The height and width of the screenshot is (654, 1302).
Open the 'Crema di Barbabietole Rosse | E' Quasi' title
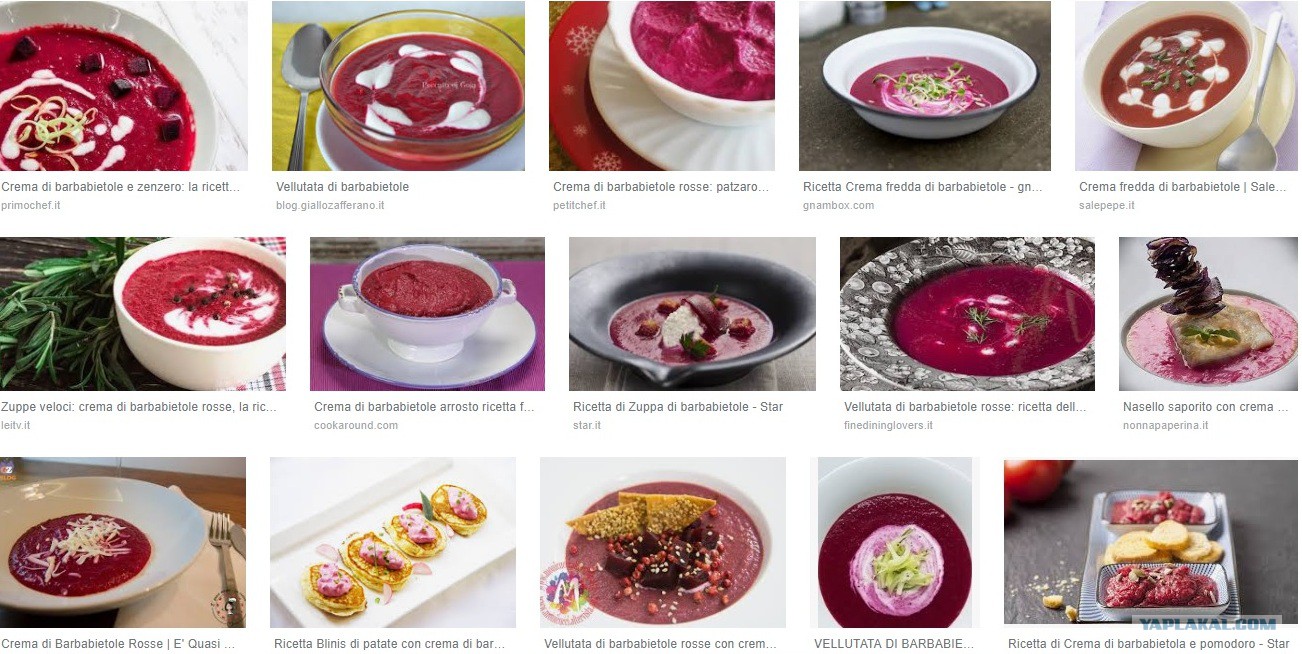point(118,644)
